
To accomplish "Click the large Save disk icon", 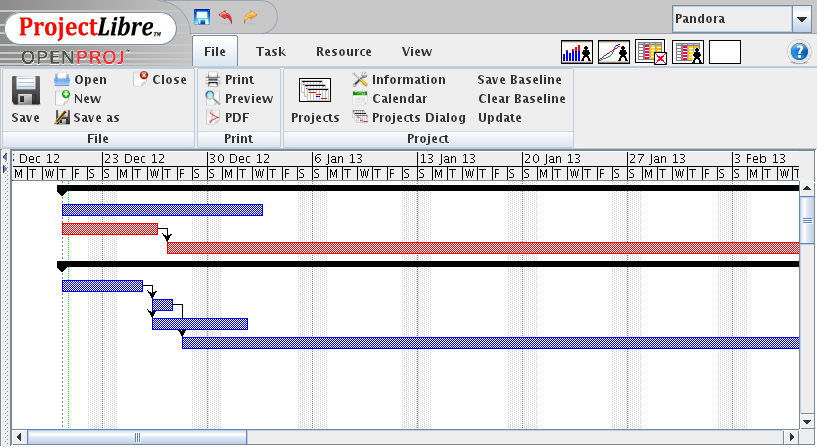I will point(26,92).
